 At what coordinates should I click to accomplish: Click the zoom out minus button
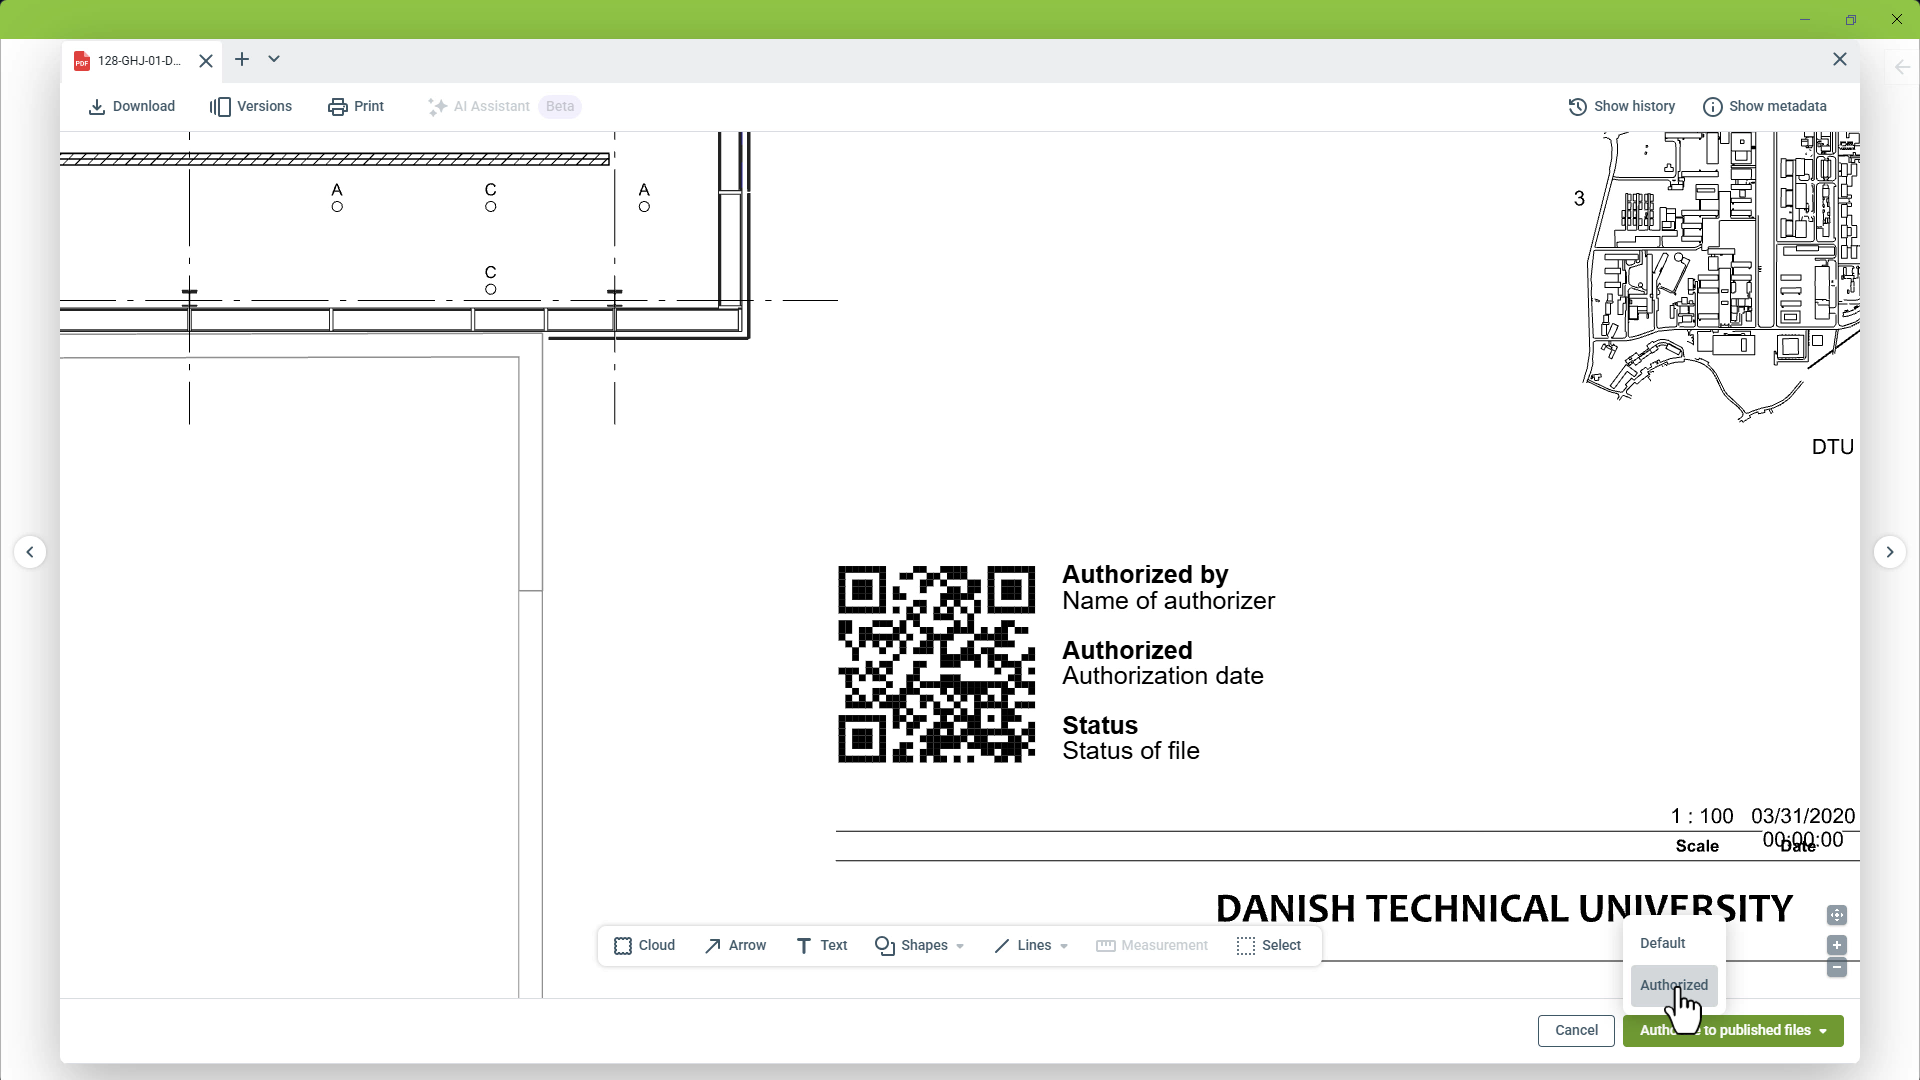pos(1837,967)
